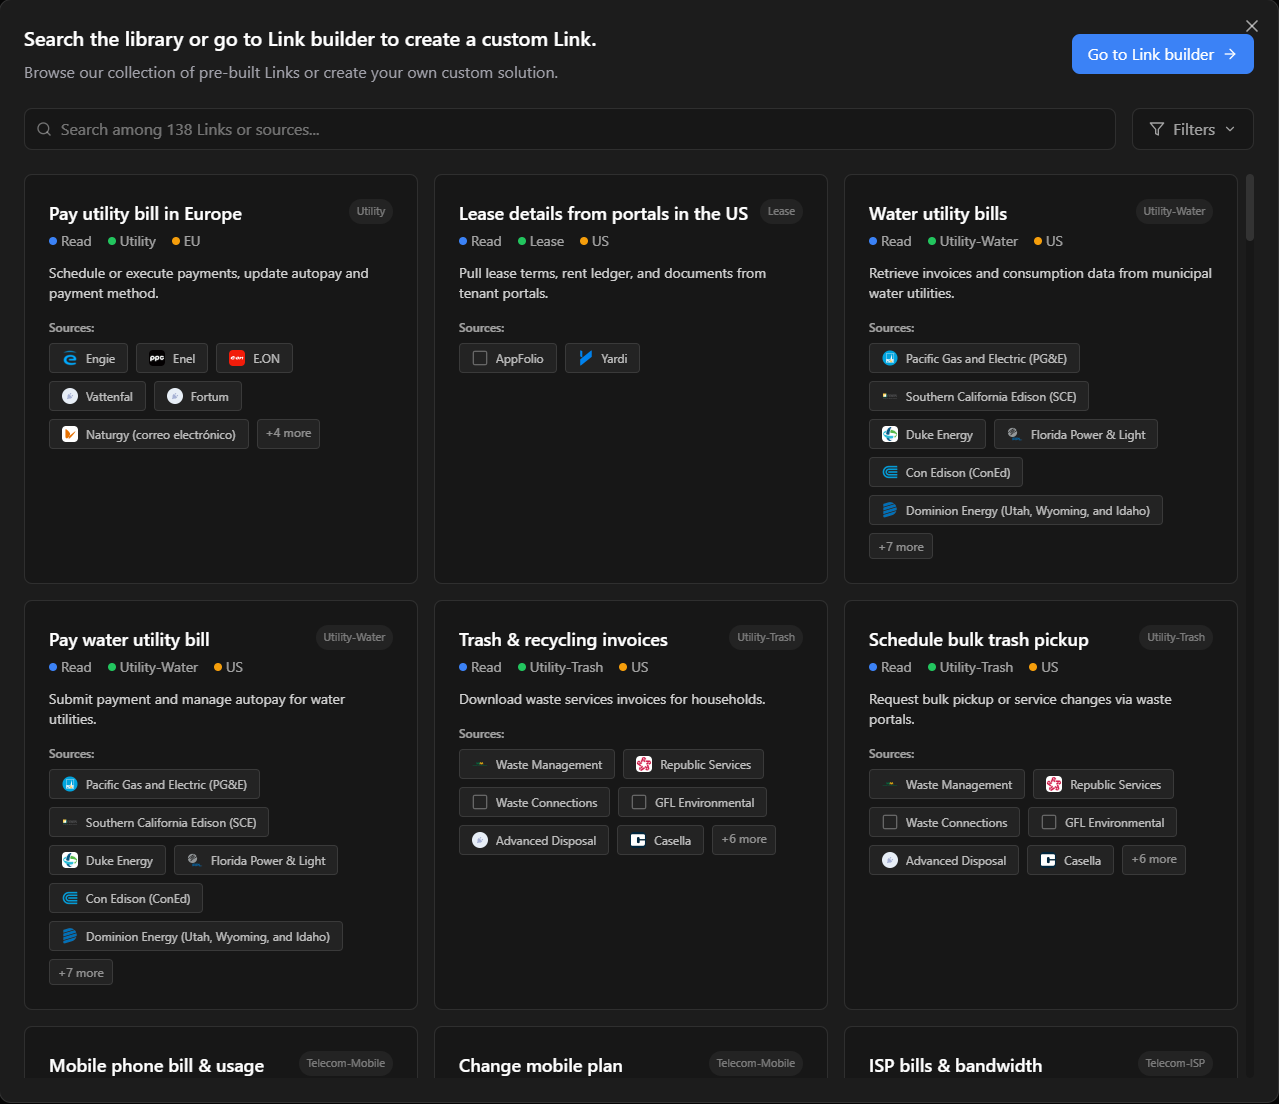Click Dominion Energy logo in Water utility bills card
This screenshot has width=1279, height=1104.
tap(890, 511)
